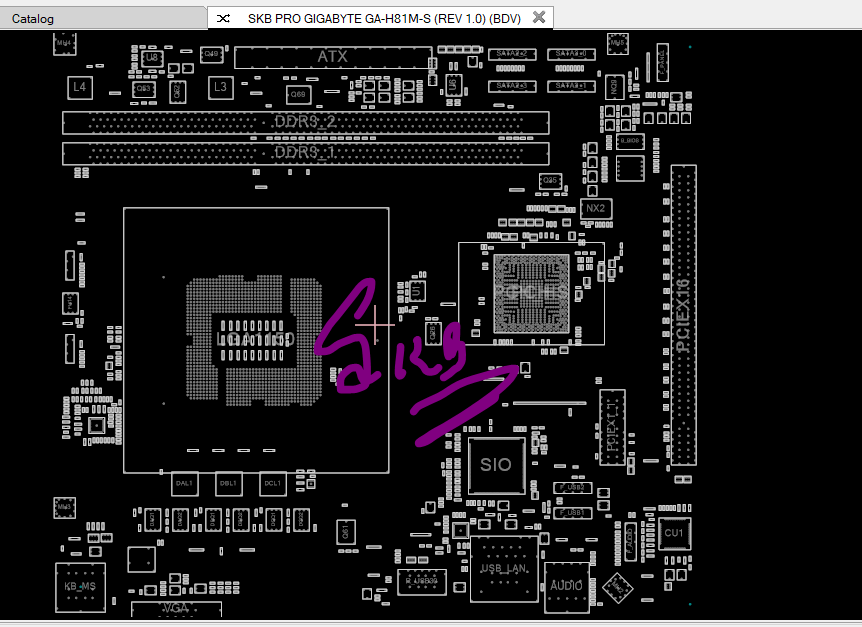Select transistor Q62
This screenshot has height=627, width=862.
tap(177, 92)
